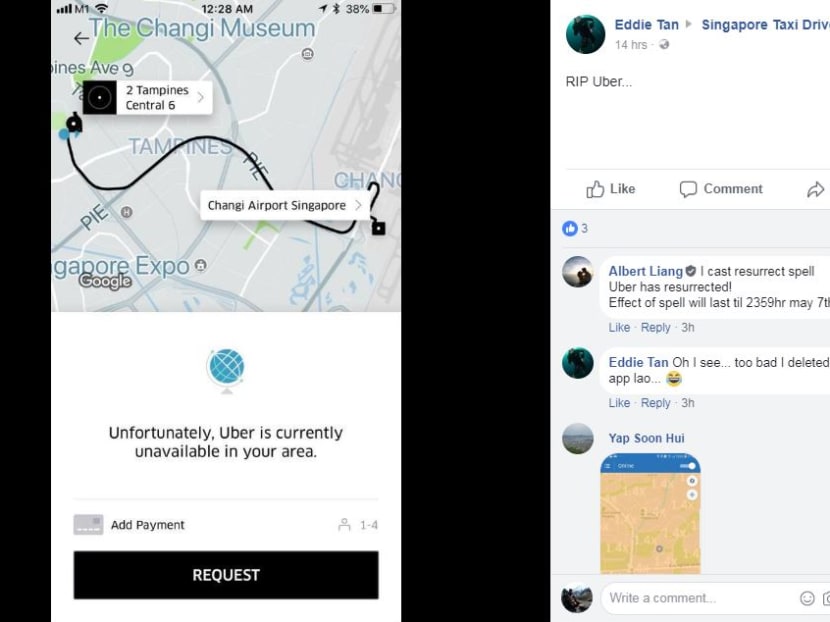Open the emoji picker in comment box

pos(807,598)
